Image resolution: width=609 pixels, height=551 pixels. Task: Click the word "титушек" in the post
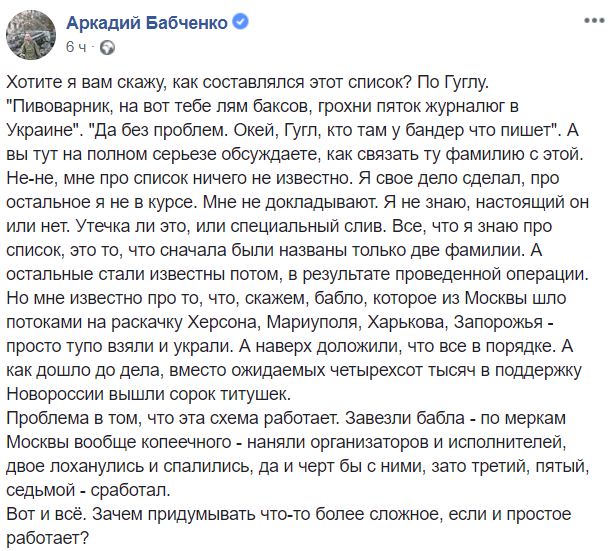[256, 395]
